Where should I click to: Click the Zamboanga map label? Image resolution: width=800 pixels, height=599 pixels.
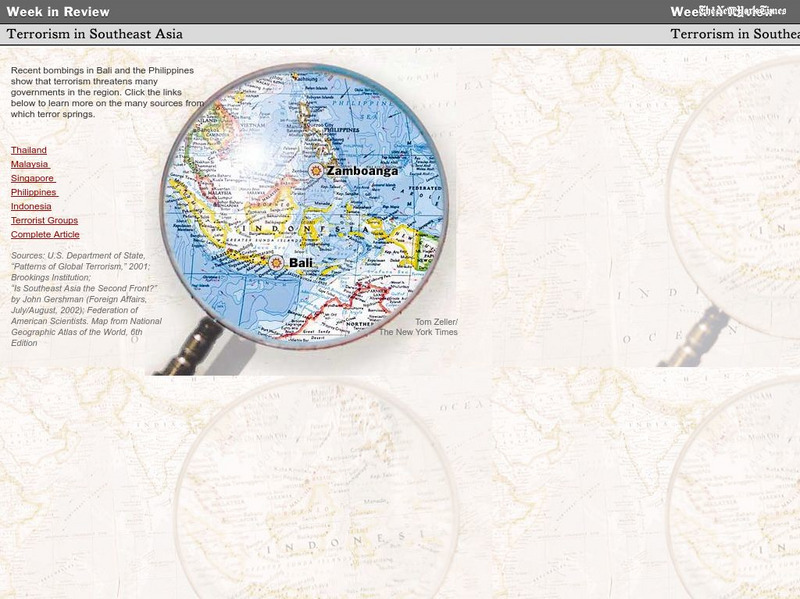tap(362, 171)
